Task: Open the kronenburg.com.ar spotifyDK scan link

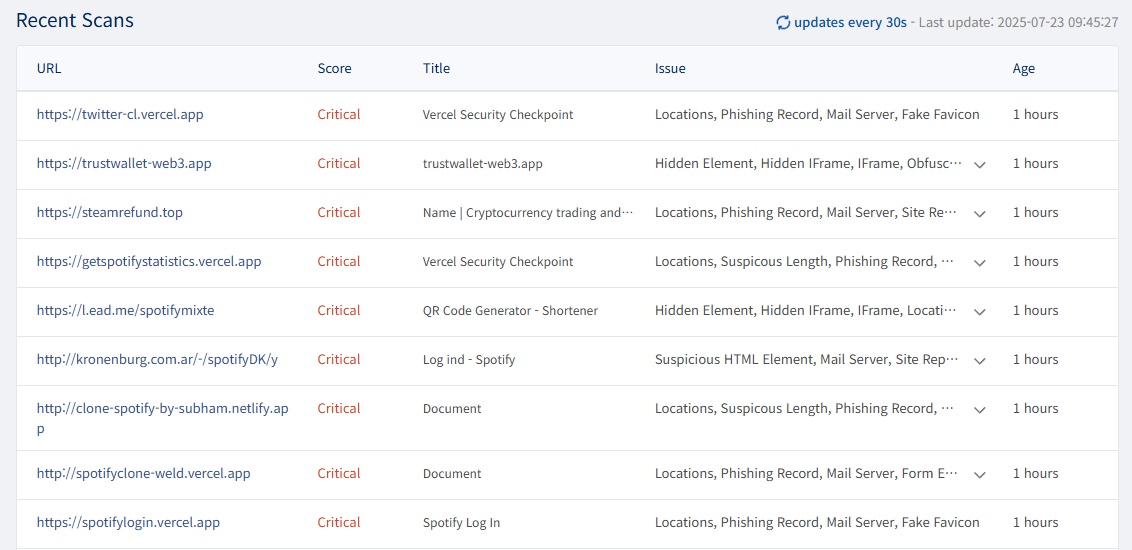Action: [157, 359]
